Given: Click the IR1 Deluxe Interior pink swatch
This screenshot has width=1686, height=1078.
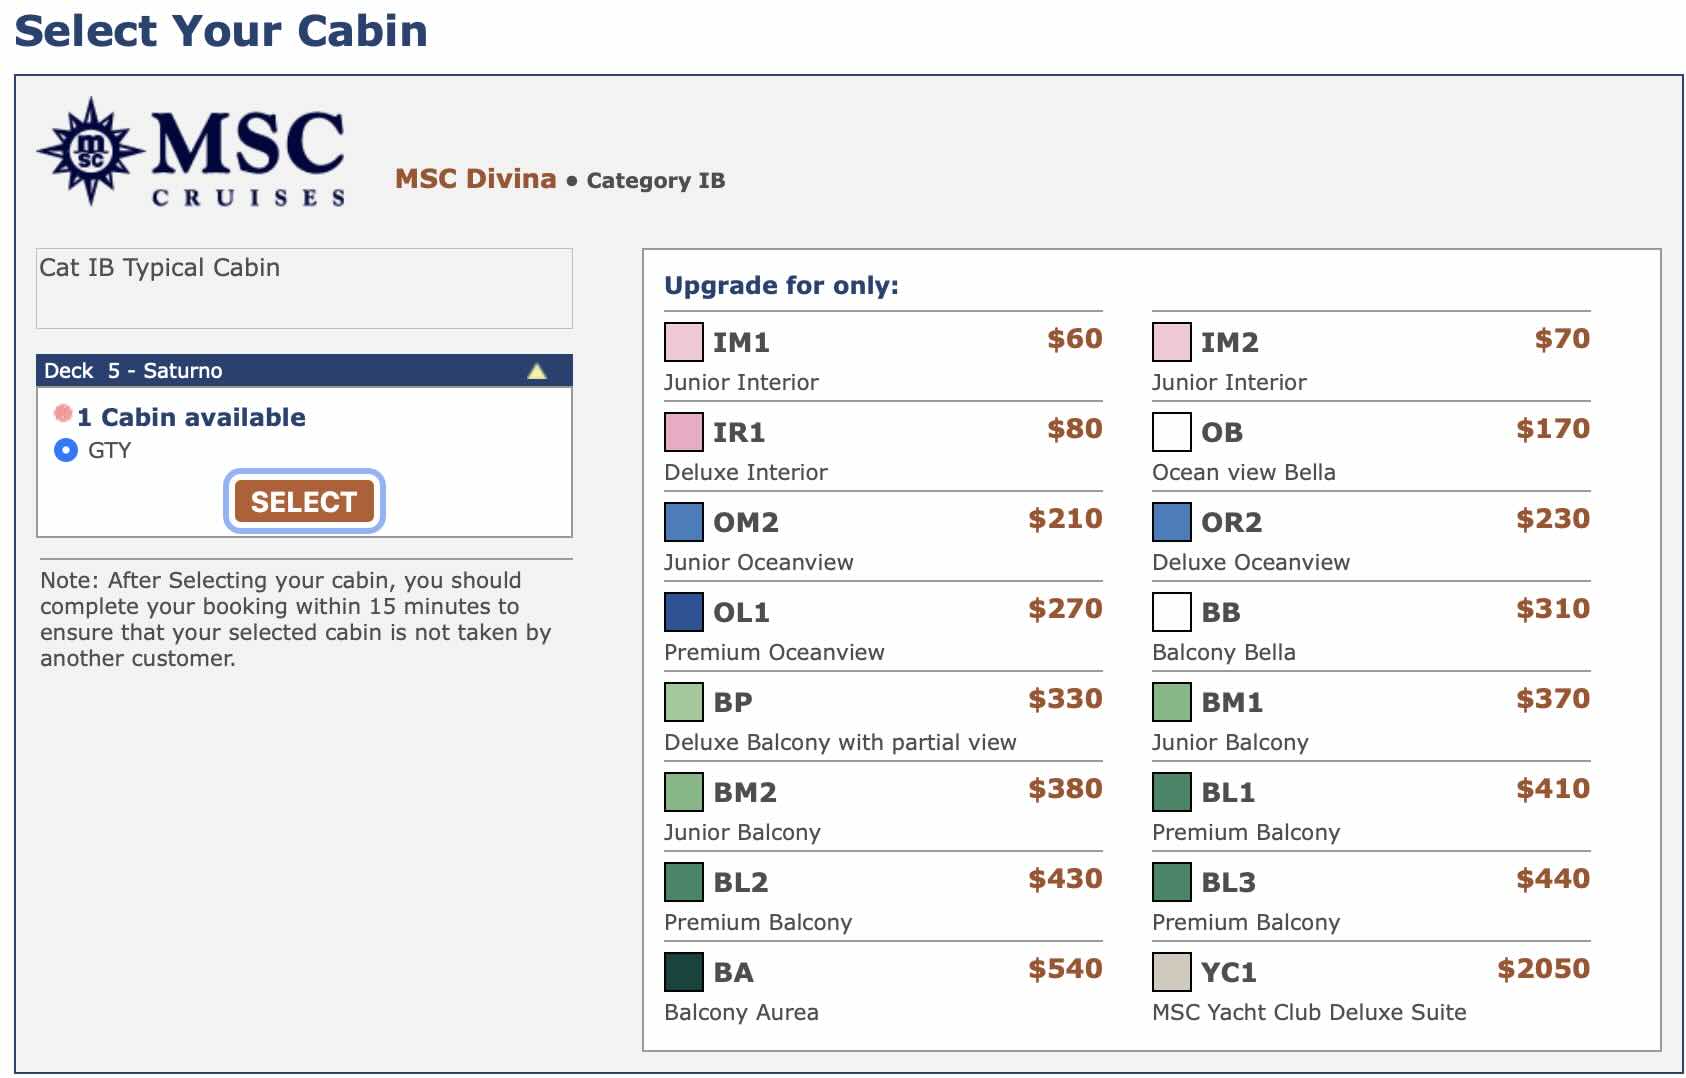Looking at the screenshot, I should pos(683,432).
